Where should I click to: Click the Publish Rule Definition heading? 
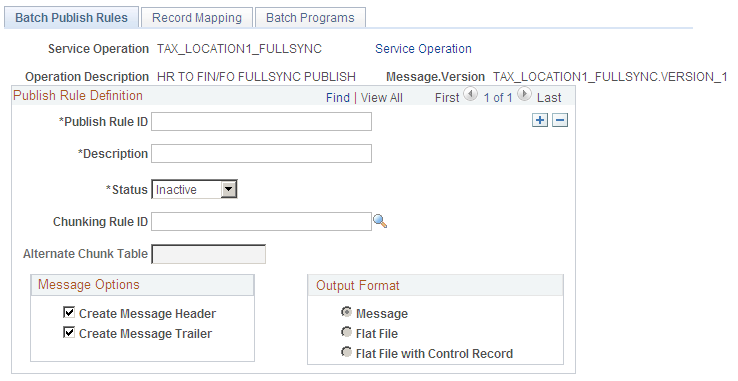[78, 96]
